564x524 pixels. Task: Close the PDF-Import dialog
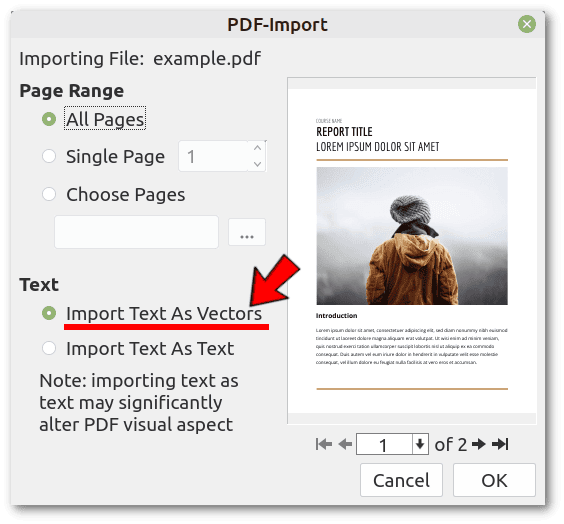click(x=527, y=24)
